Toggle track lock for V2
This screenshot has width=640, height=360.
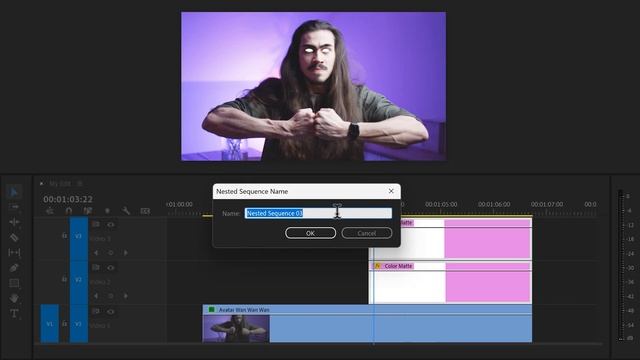(x=64, y=280)
